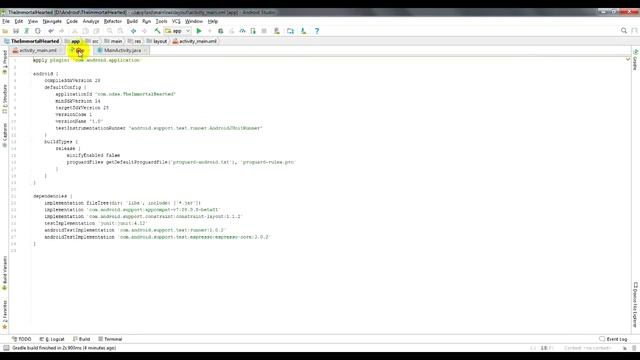The width and height of the screenshot is (640, 360).
Task: Click the src breadcrumb folder
Action: tap(92, 41)
